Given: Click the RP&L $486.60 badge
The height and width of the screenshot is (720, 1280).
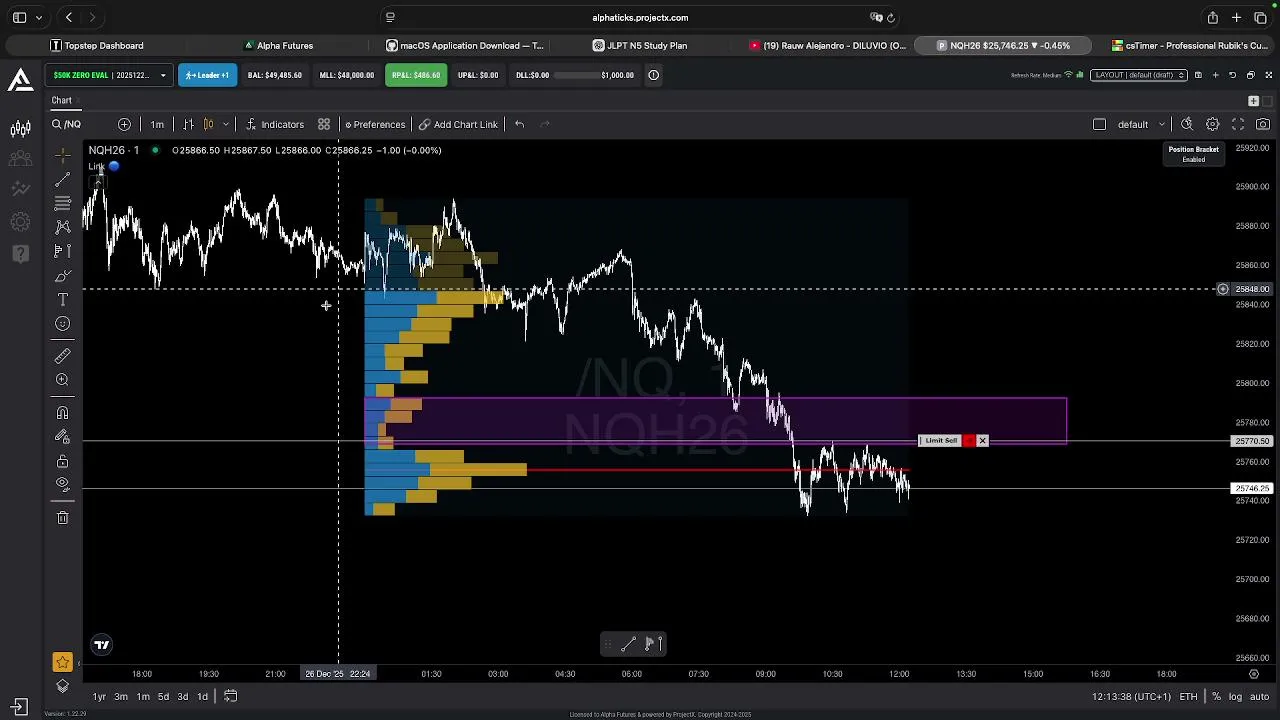Looking at the screenshot, I should tap(416, 75).
